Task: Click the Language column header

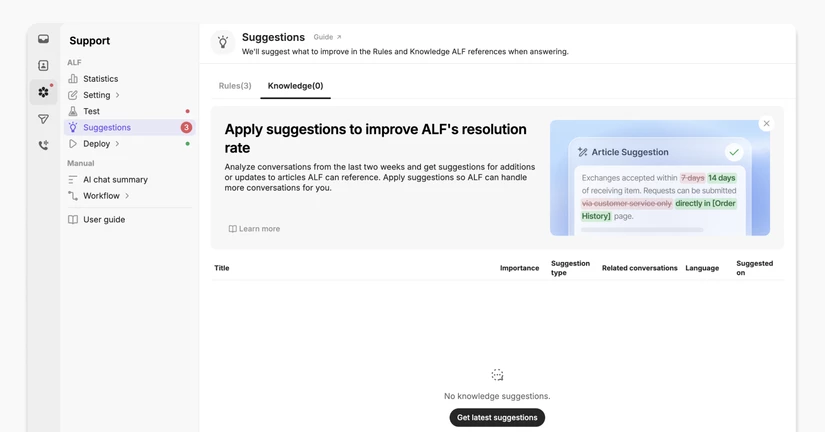Action: pyautogui.click(x=702, y=268)
